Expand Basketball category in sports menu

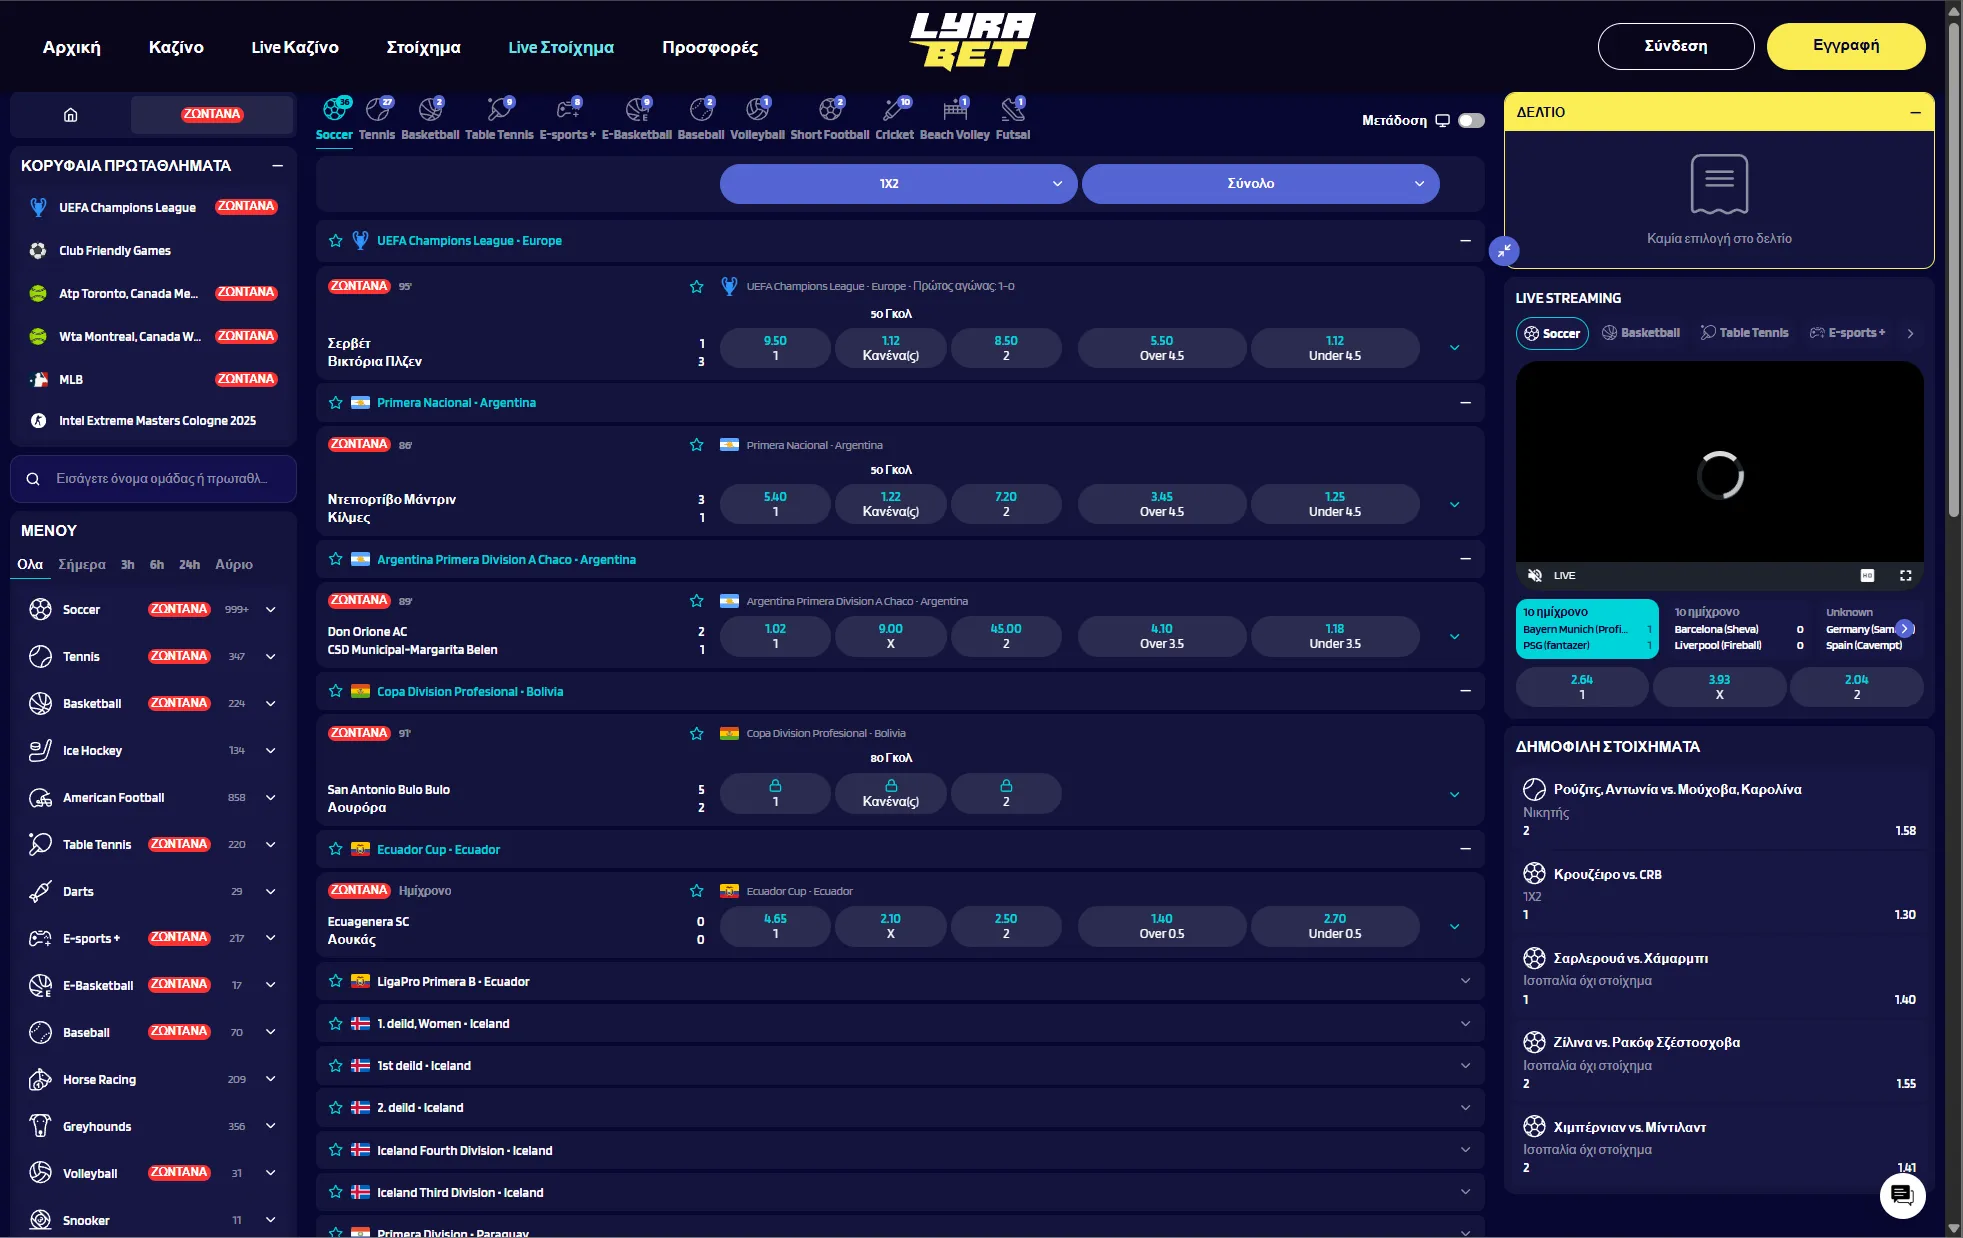pos(270,704)
